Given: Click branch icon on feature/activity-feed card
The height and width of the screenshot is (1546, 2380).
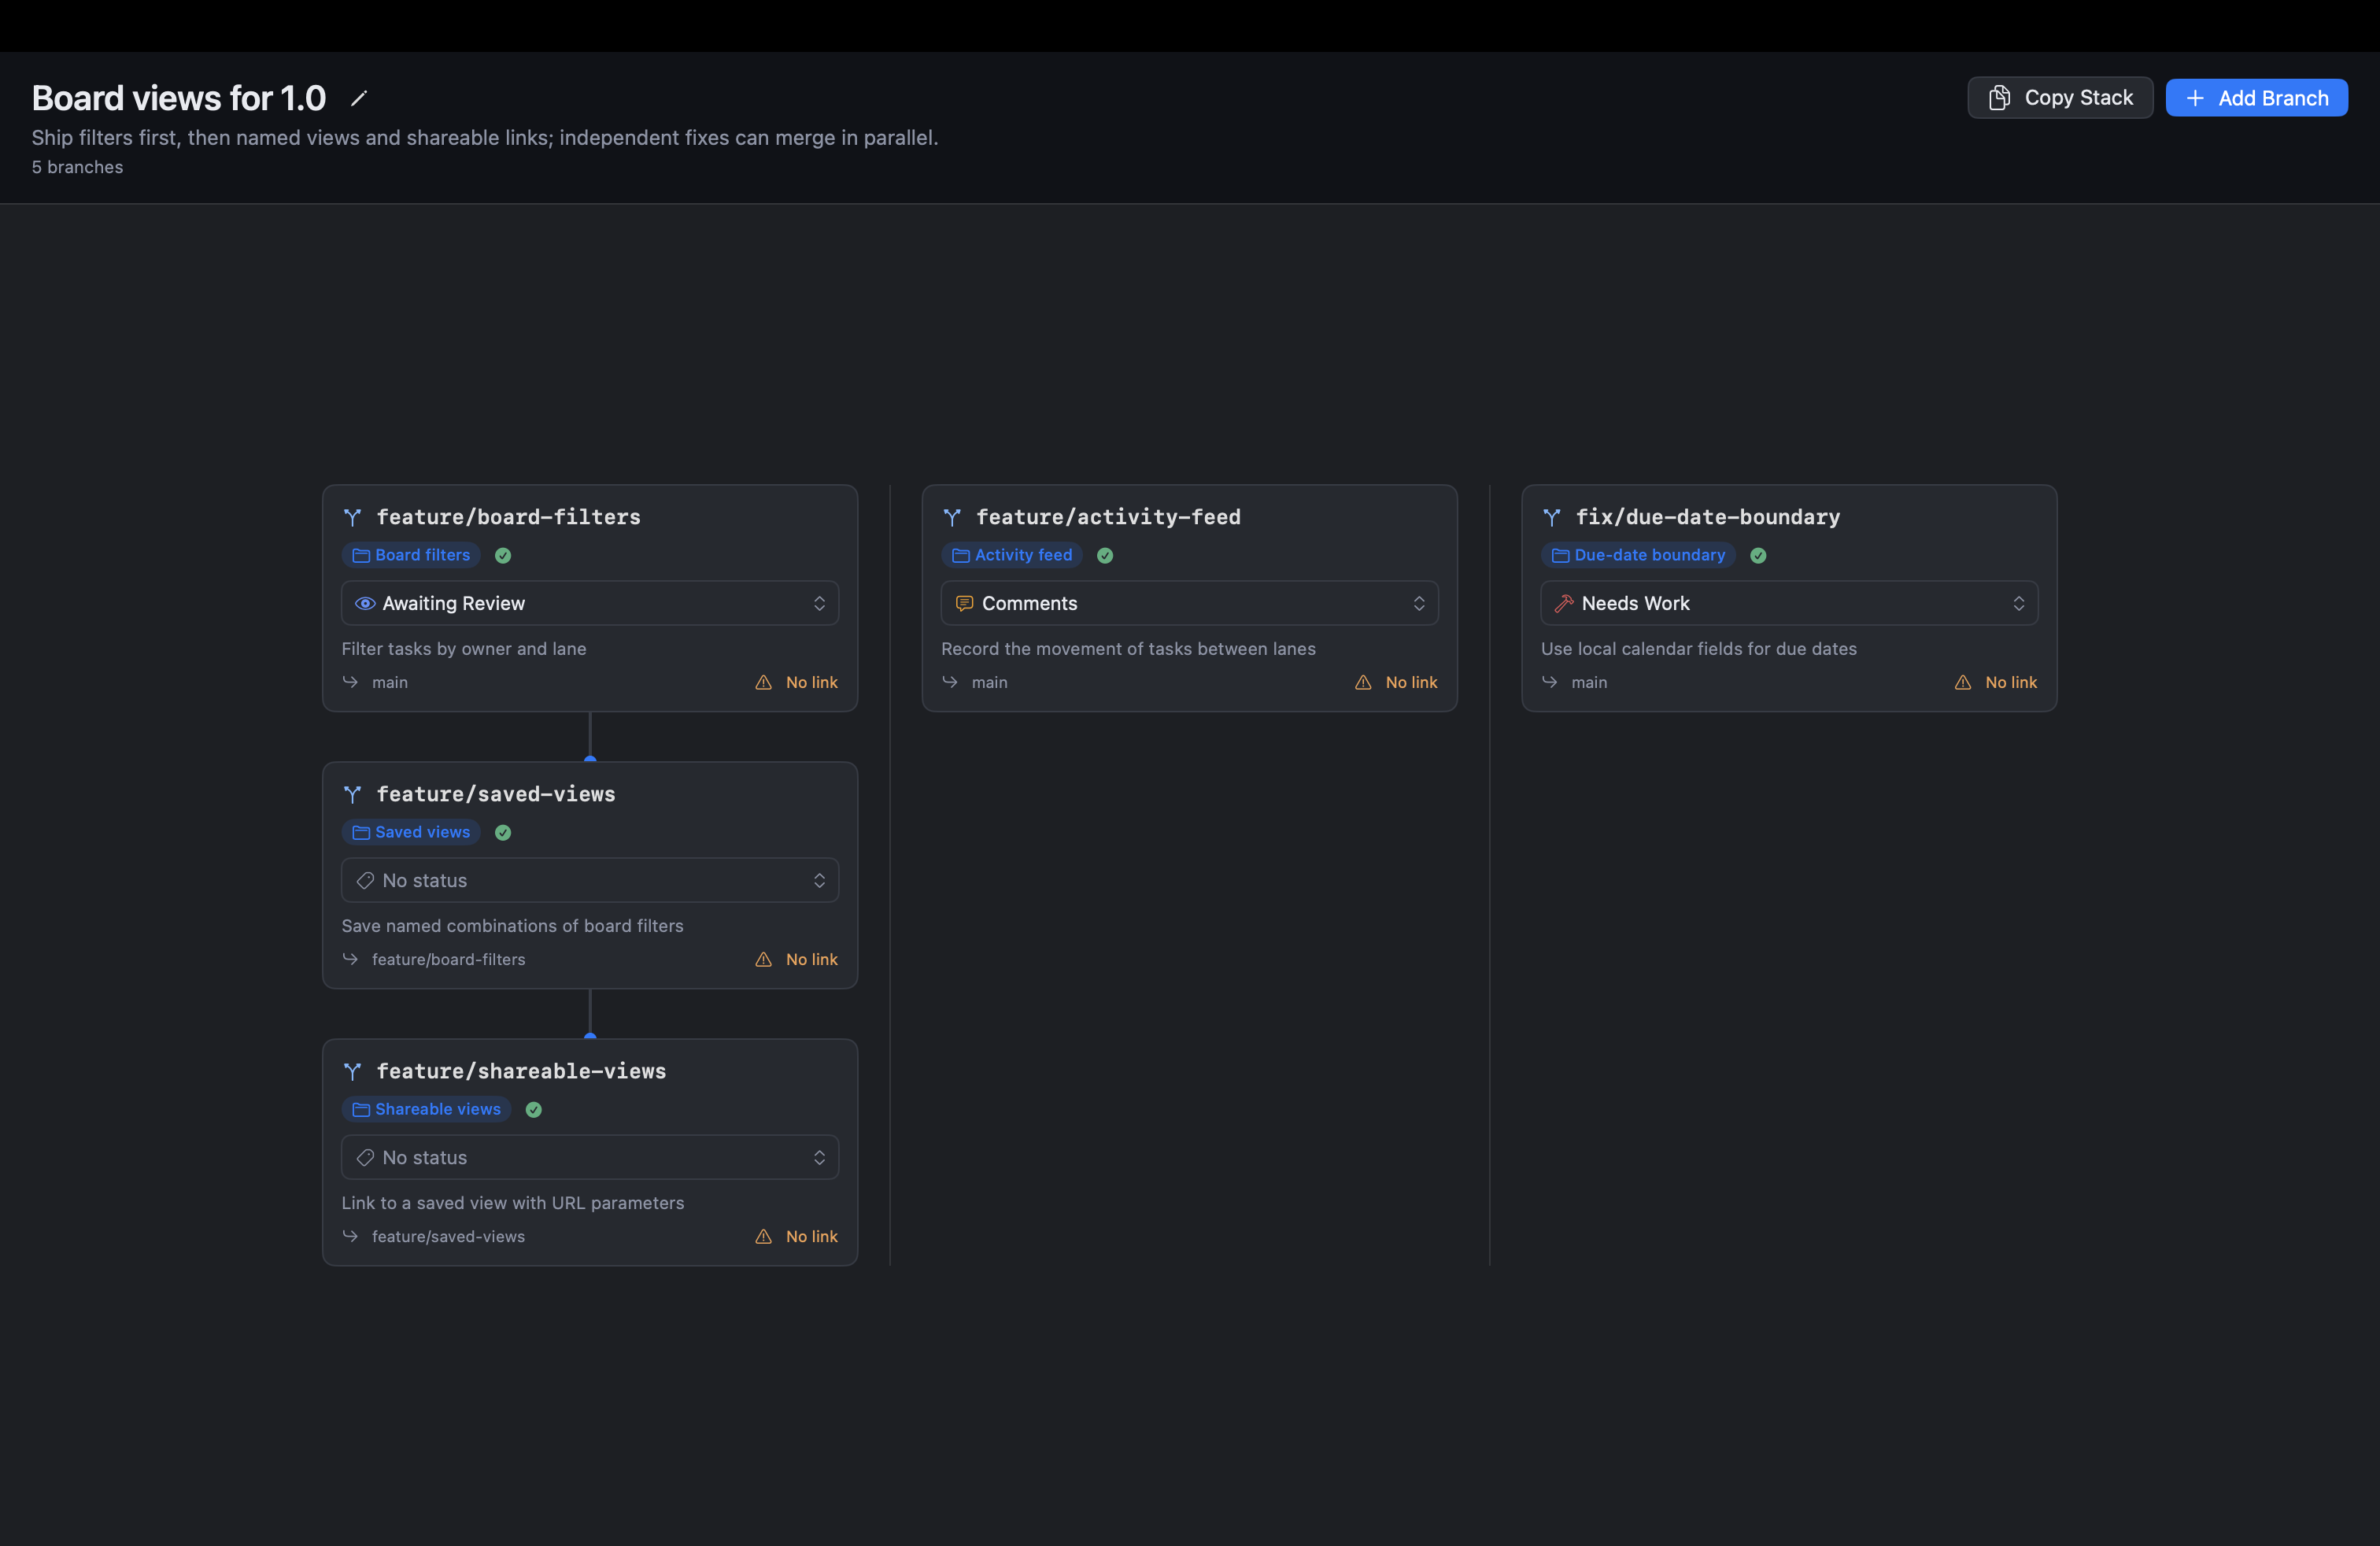Looking at the screenshot, I should [952, 517].
